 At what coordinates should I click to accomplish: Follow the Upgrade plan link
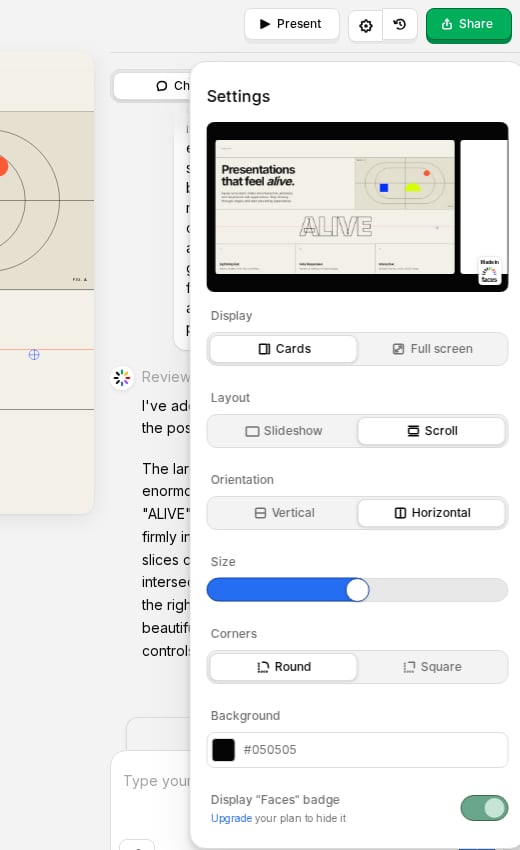(x=231, y=818)
